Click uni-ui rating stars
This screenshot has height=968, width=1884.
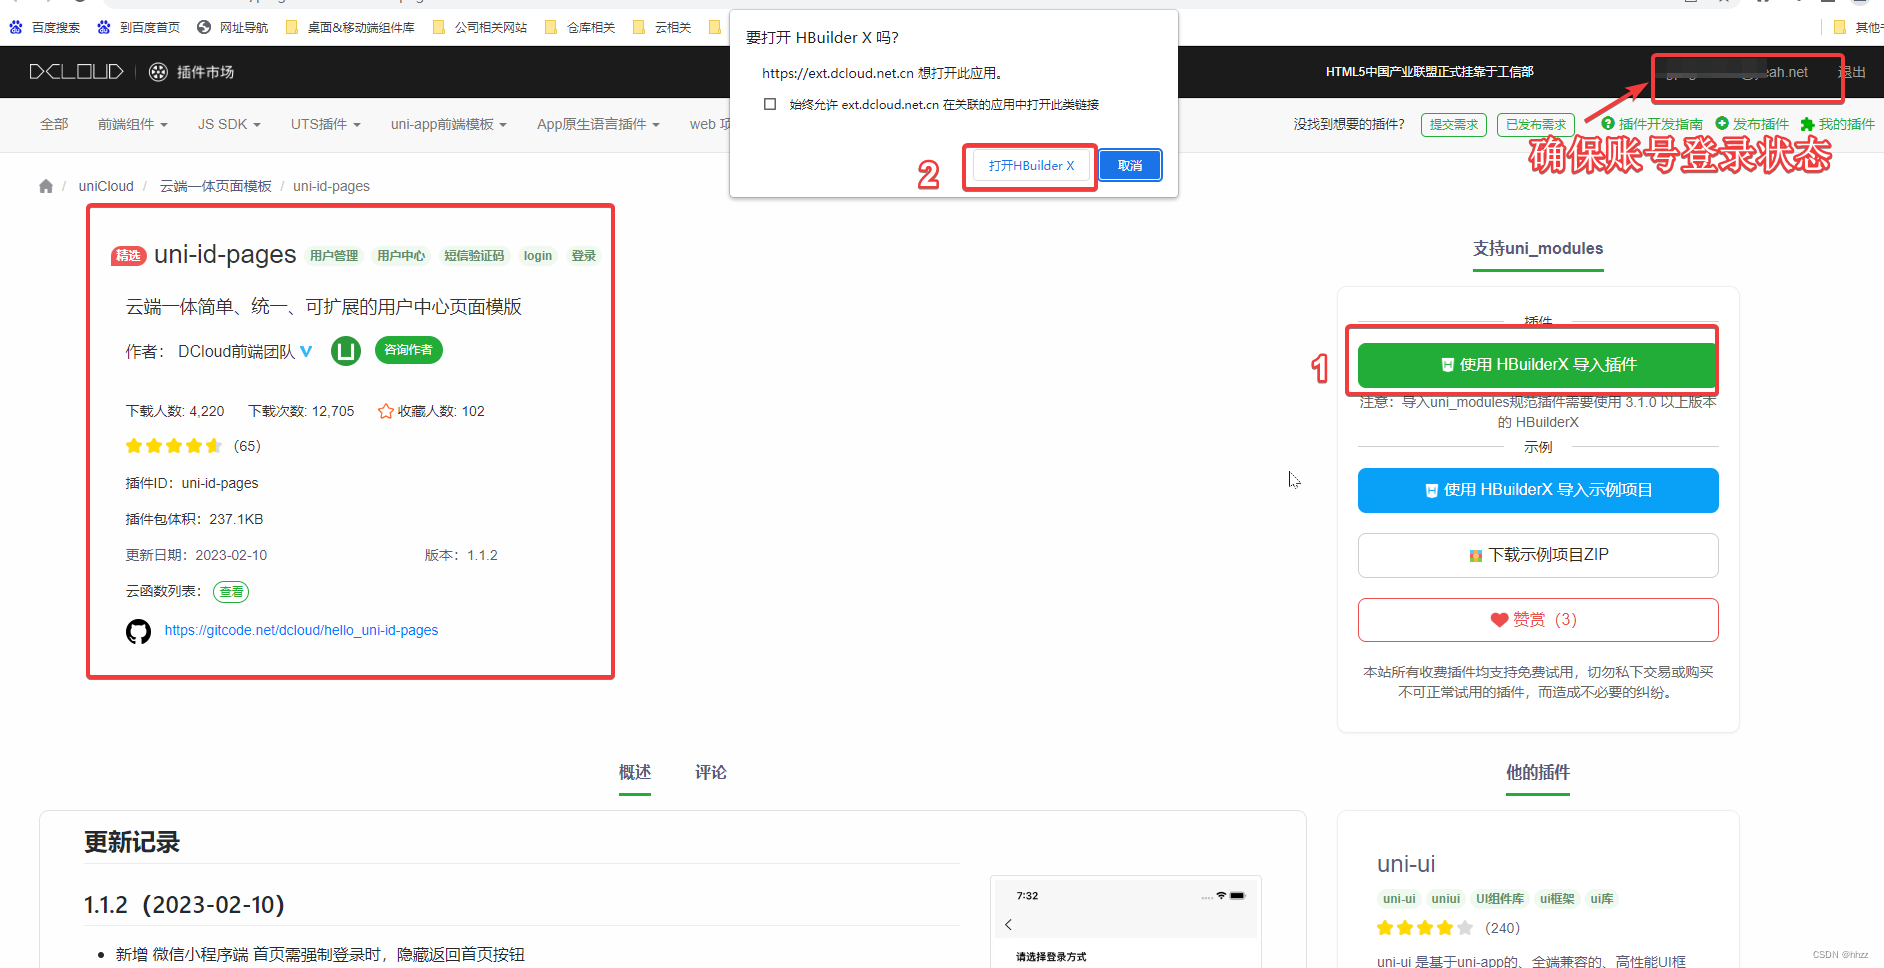[x=1425, y=928]
